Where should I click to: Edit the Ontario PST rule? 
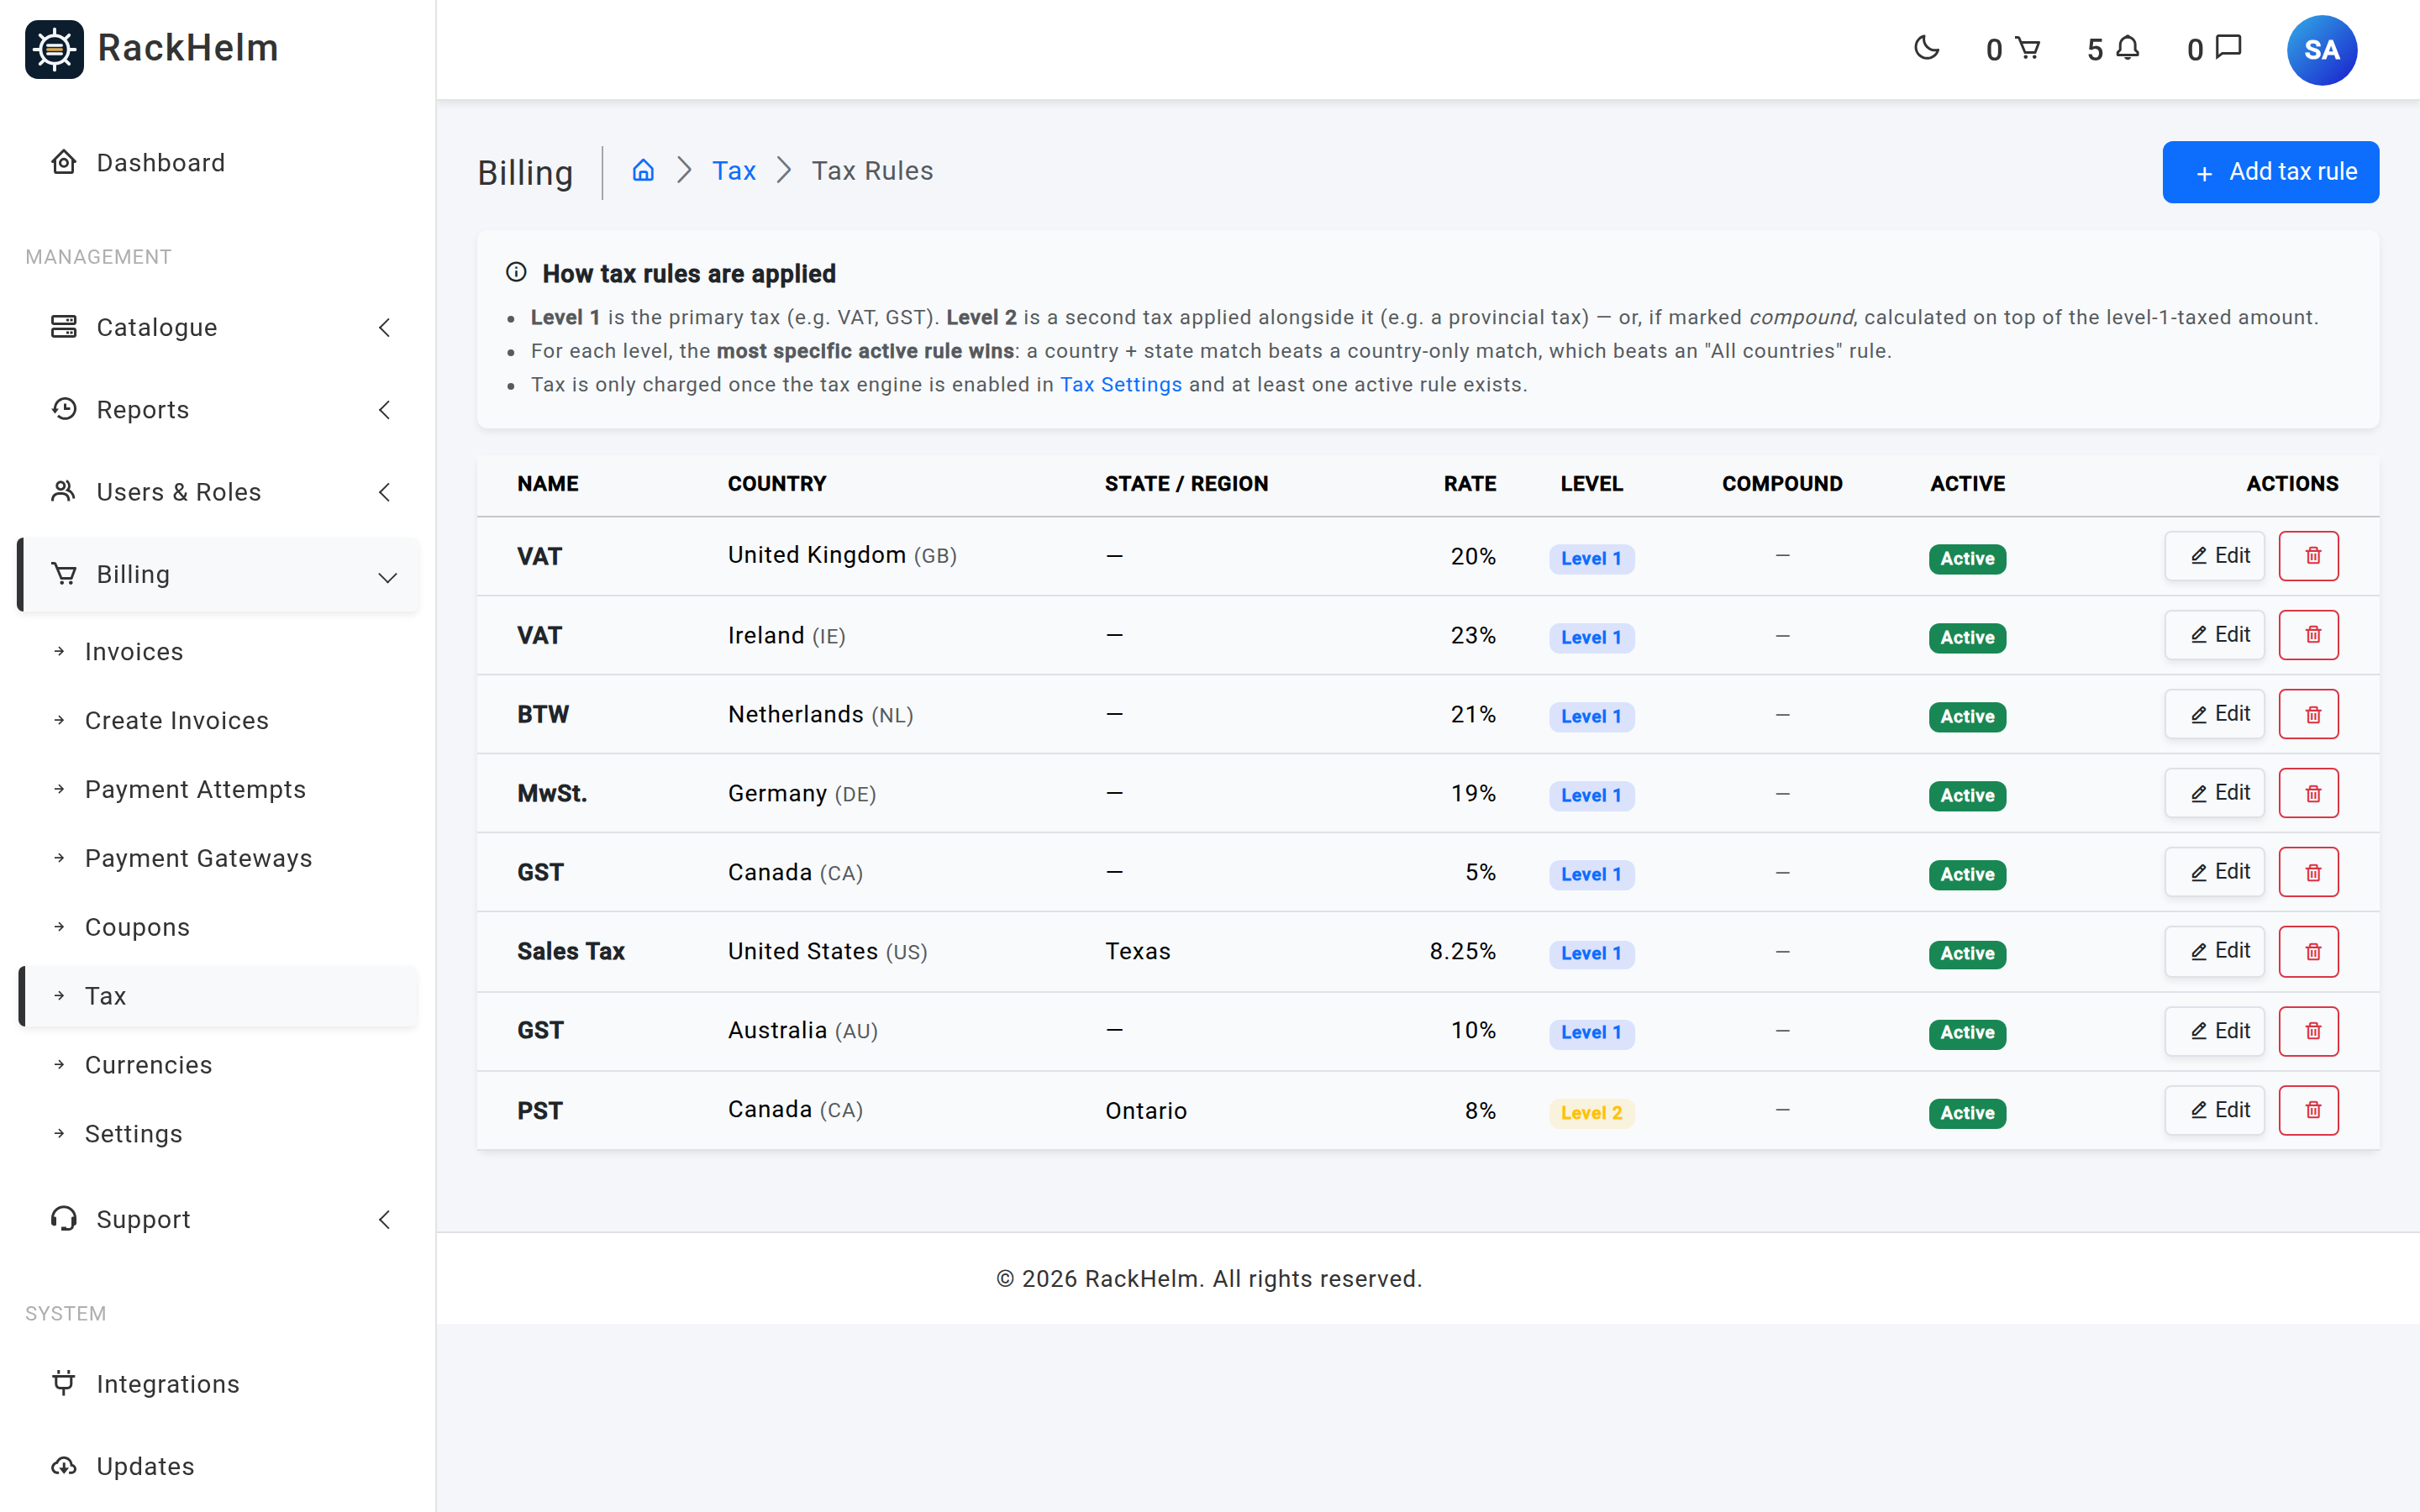[x=2214, y=1110]
